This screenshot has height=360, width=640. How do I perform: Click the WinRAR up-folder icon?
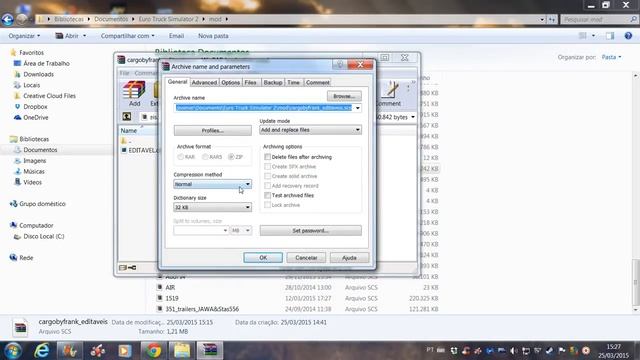pyautogui.click(x=127, y=117)
